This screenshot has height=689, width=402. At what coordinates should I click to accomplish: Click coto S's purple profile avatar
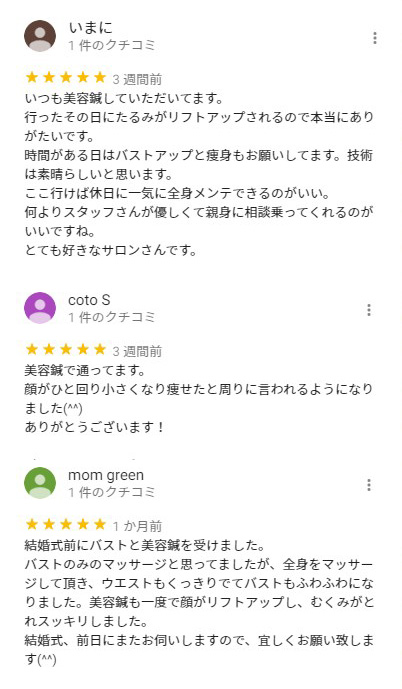click(x=40, y=308)
